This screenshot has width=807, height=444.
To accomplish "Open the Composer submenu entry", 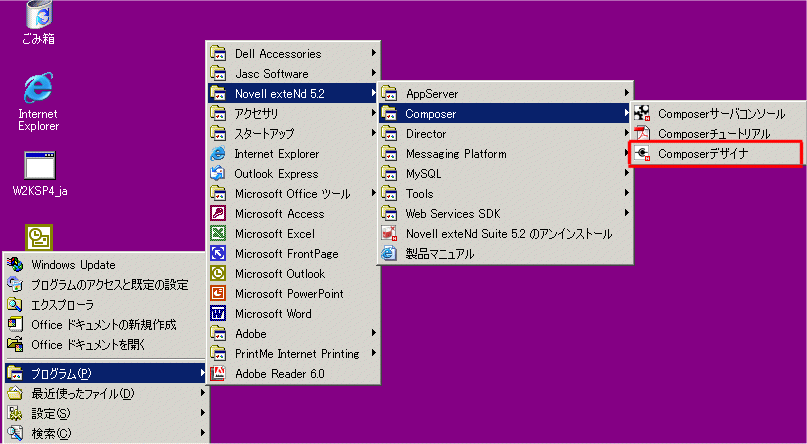I will tap(505, 114).
